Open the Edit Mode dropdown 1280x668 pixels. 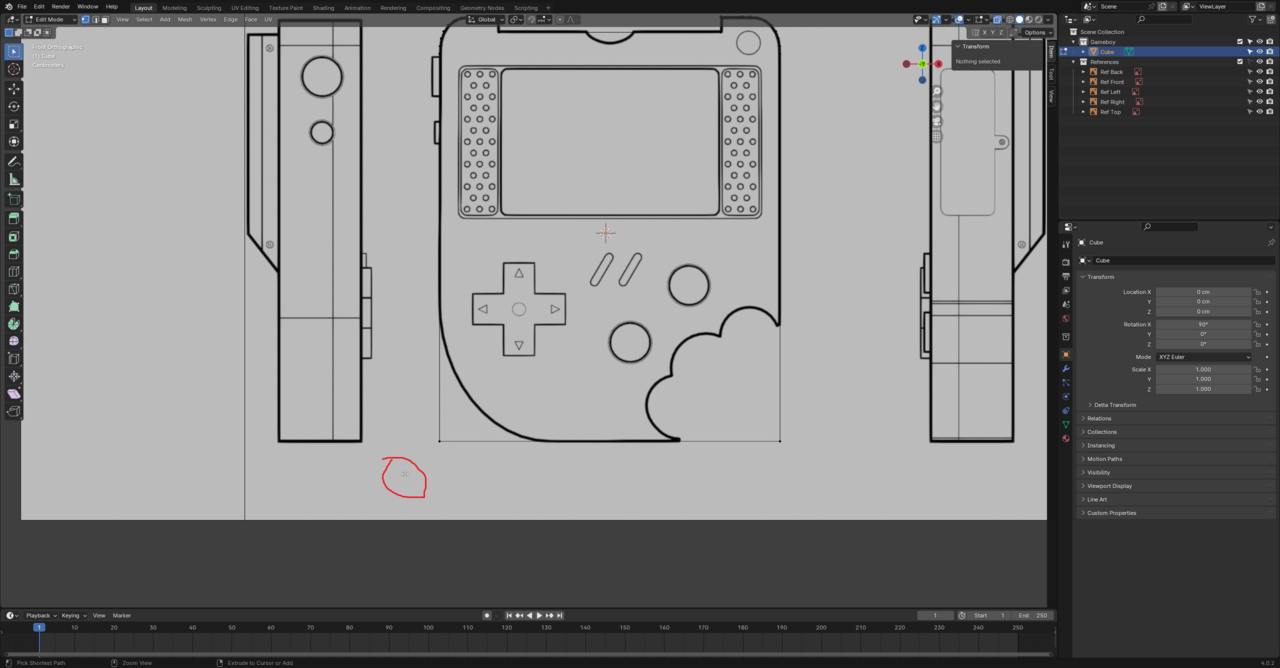click(x=50, y=19)
